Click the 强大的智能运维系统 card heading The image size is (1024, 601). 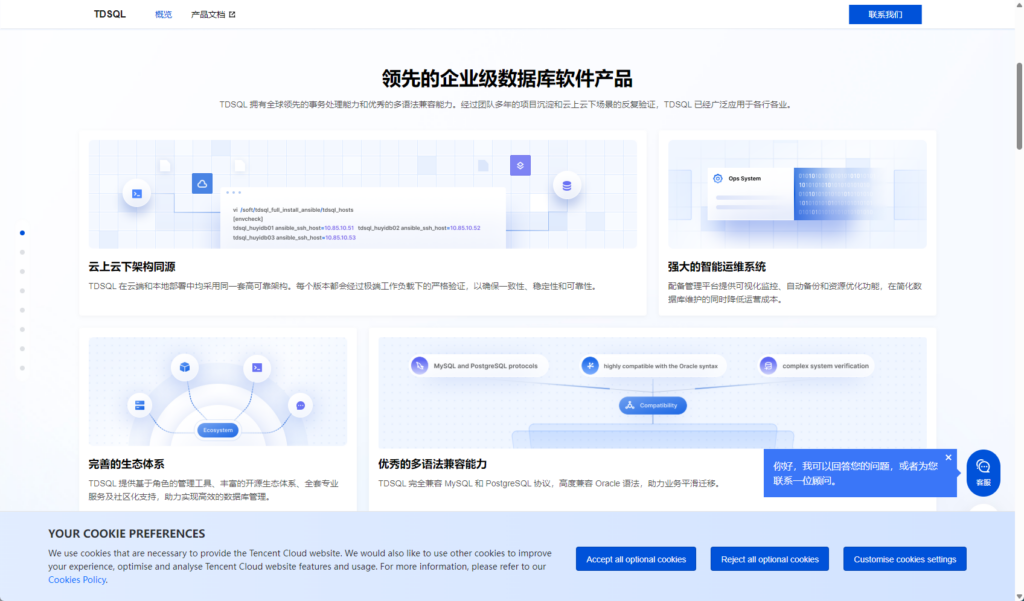(716, 267)
